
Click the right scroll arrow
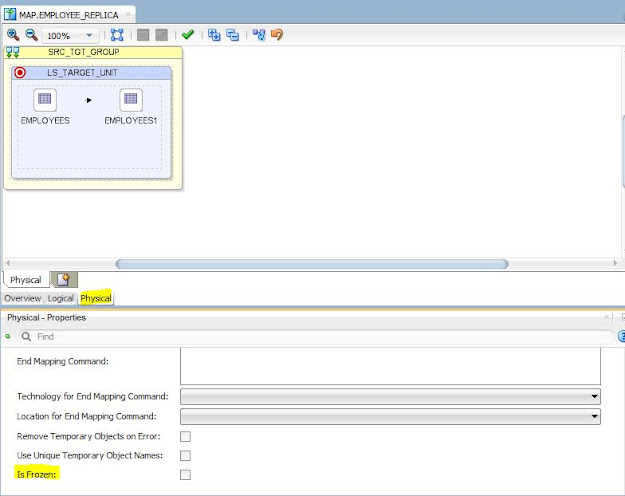(615, 263)
